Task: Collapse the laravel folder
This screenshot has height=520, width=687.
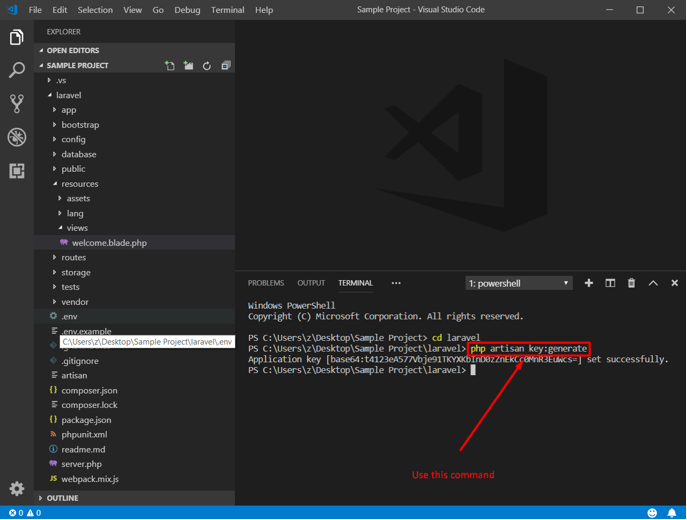Action: click(135, 95)
